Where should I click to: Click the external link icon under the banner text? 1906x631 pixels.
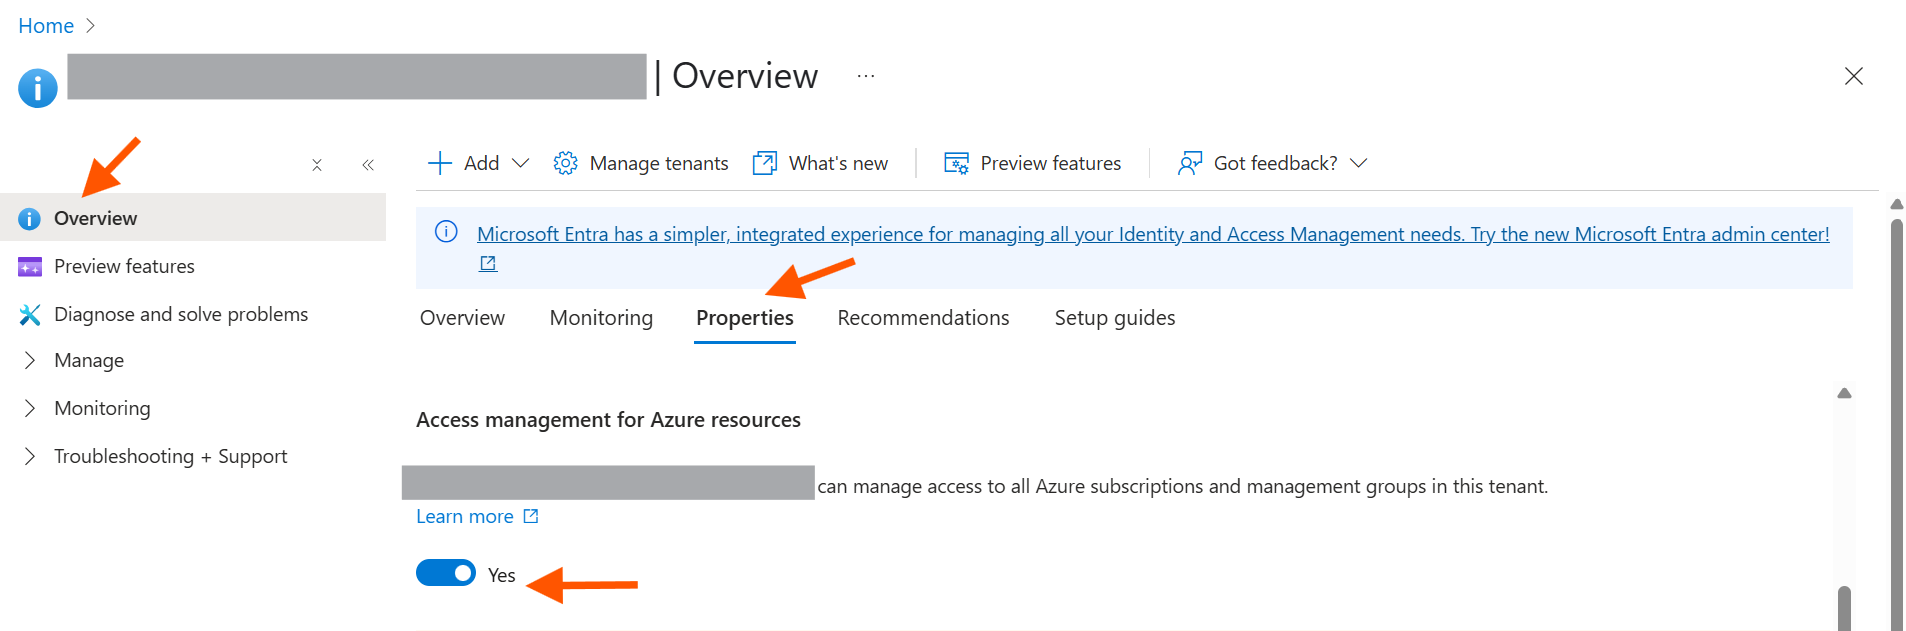pyautogui.click(x=488, y=263)
